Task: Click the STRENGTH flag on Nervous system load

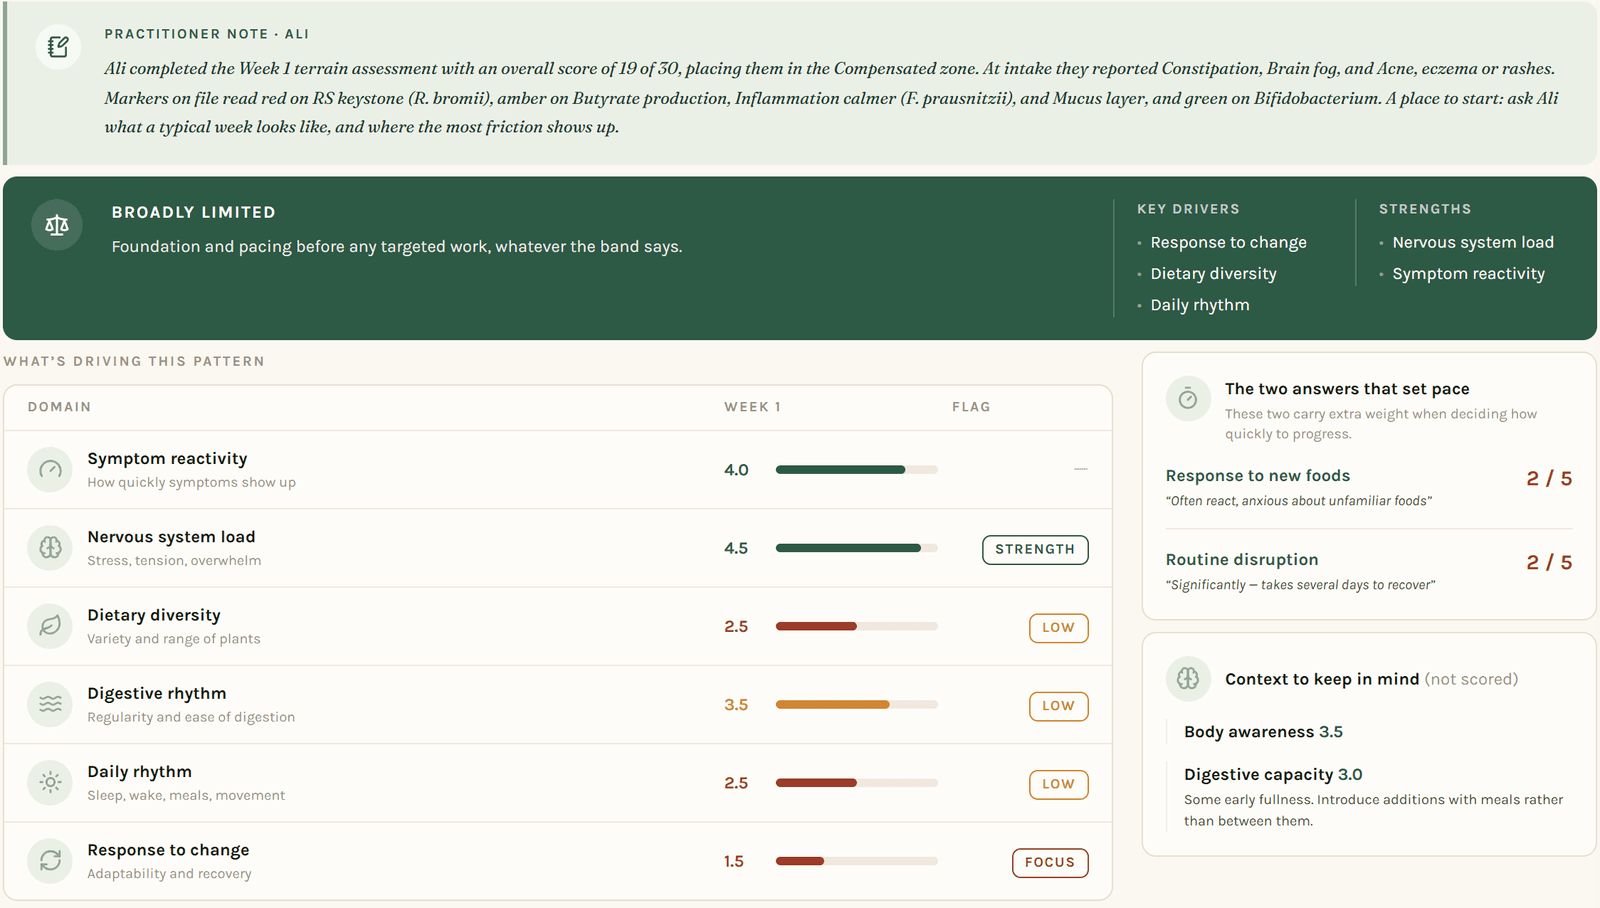Action: coord(1035,549)
